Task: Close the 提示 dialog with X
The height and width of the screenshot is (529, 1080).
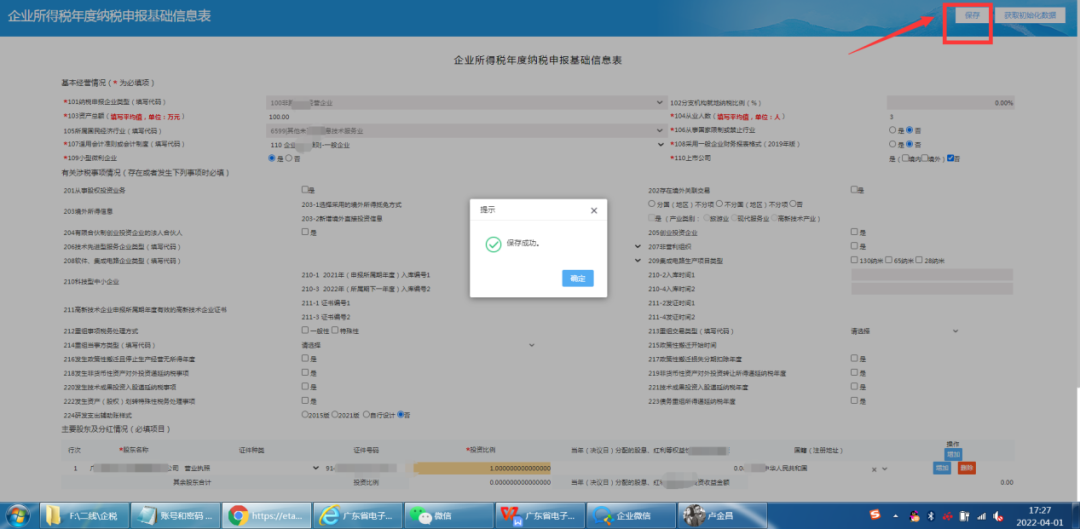Action: [594, 211]
